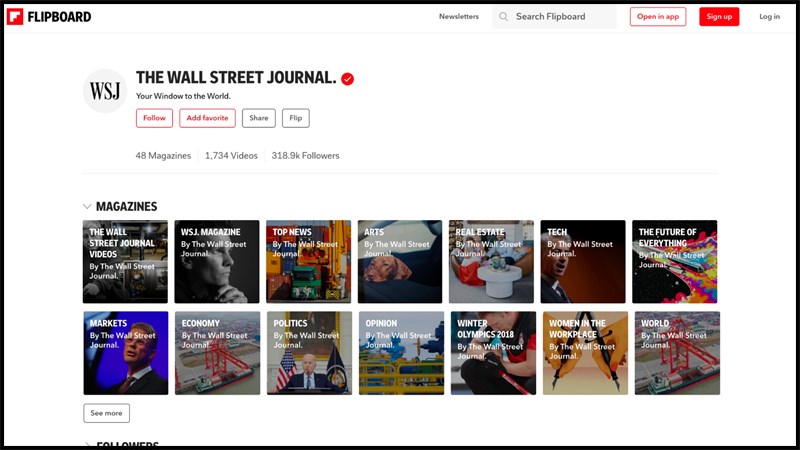The image size is (800, 450).
Task: Open the Markets magazine tile
Action: pos(126,353)
